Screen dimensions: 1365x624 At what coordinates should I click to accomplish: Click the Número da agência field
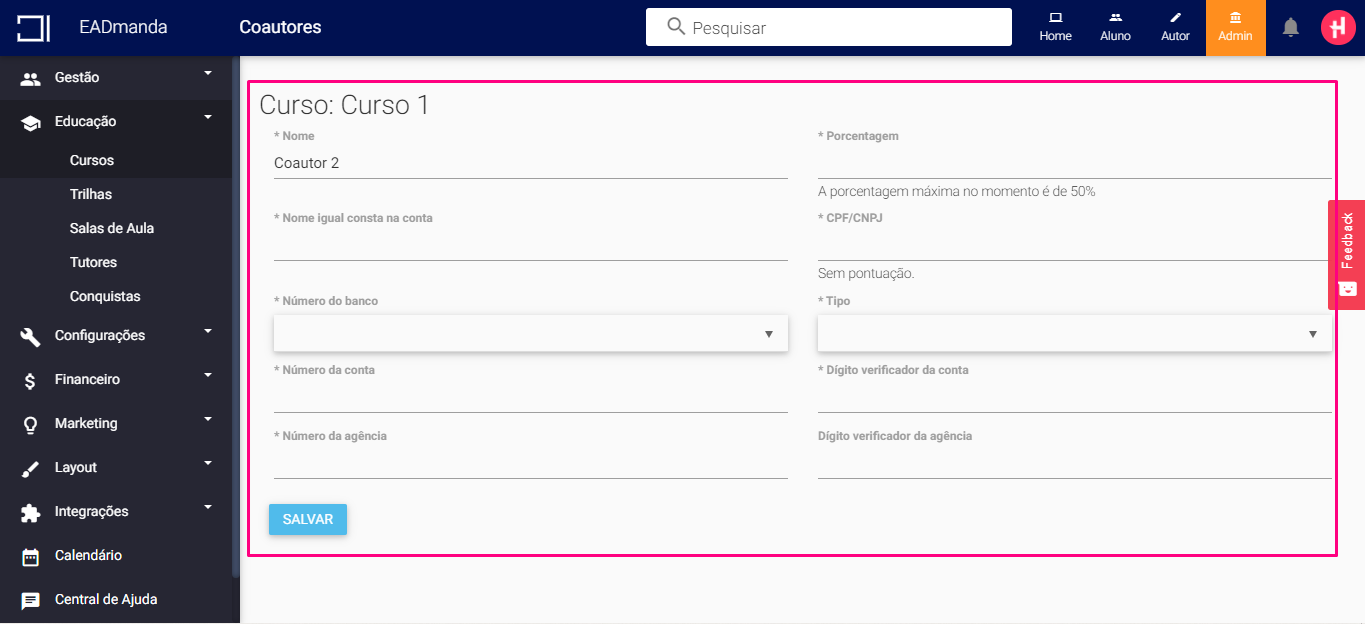531,463
